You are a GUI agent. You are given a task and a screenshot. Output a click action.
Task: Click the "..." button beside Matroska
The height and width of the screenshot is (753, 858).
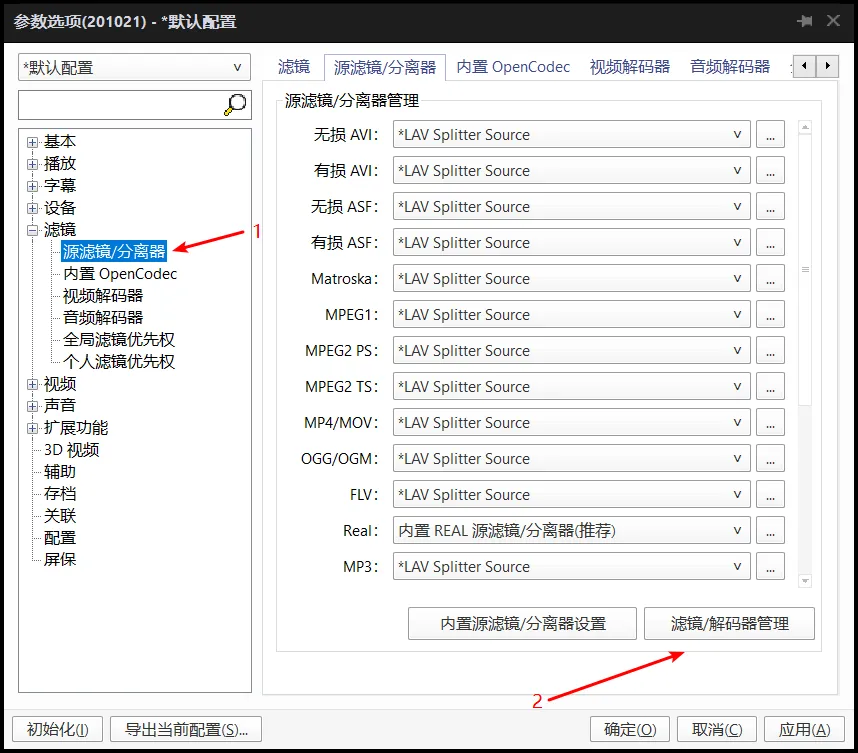[769, 278]
